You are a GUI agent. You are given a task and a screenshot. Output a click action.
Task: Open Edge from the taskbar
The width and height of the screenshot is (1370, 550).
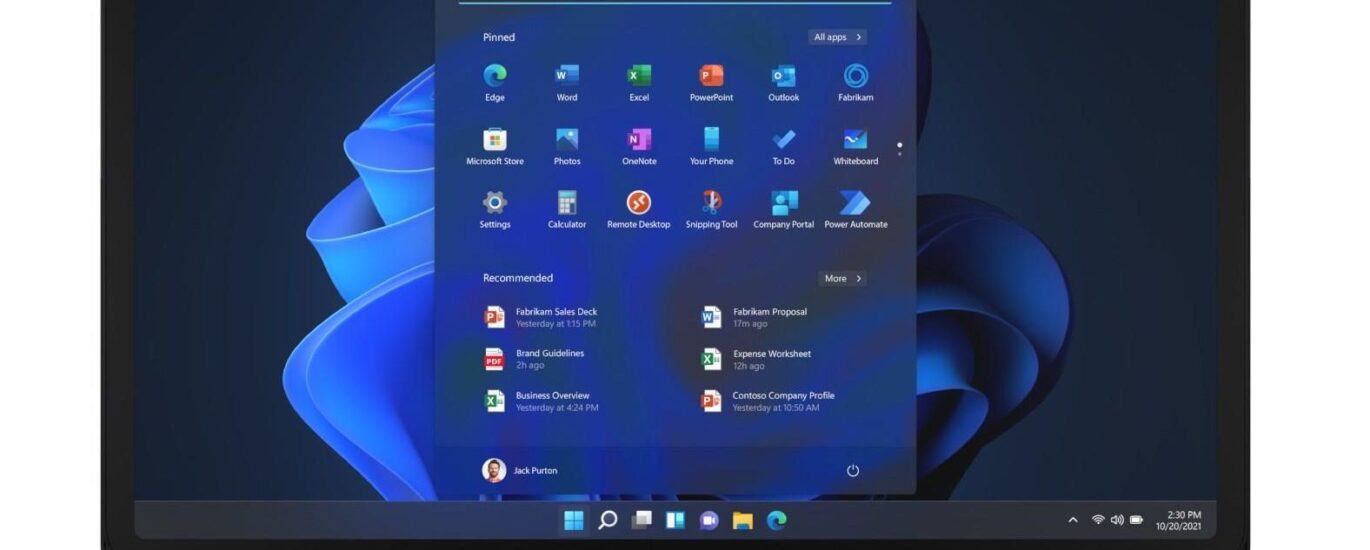(776, 520)
